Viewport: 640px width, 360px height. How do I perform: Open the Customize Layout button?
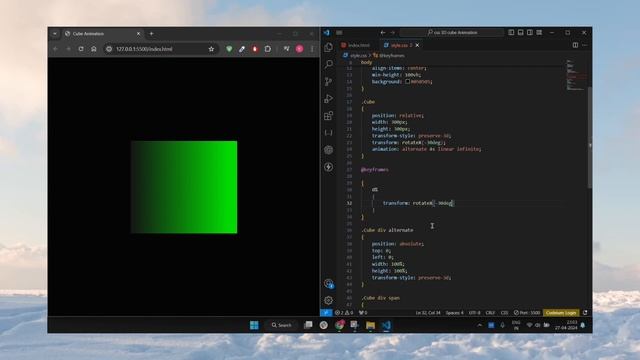point(539,33)
